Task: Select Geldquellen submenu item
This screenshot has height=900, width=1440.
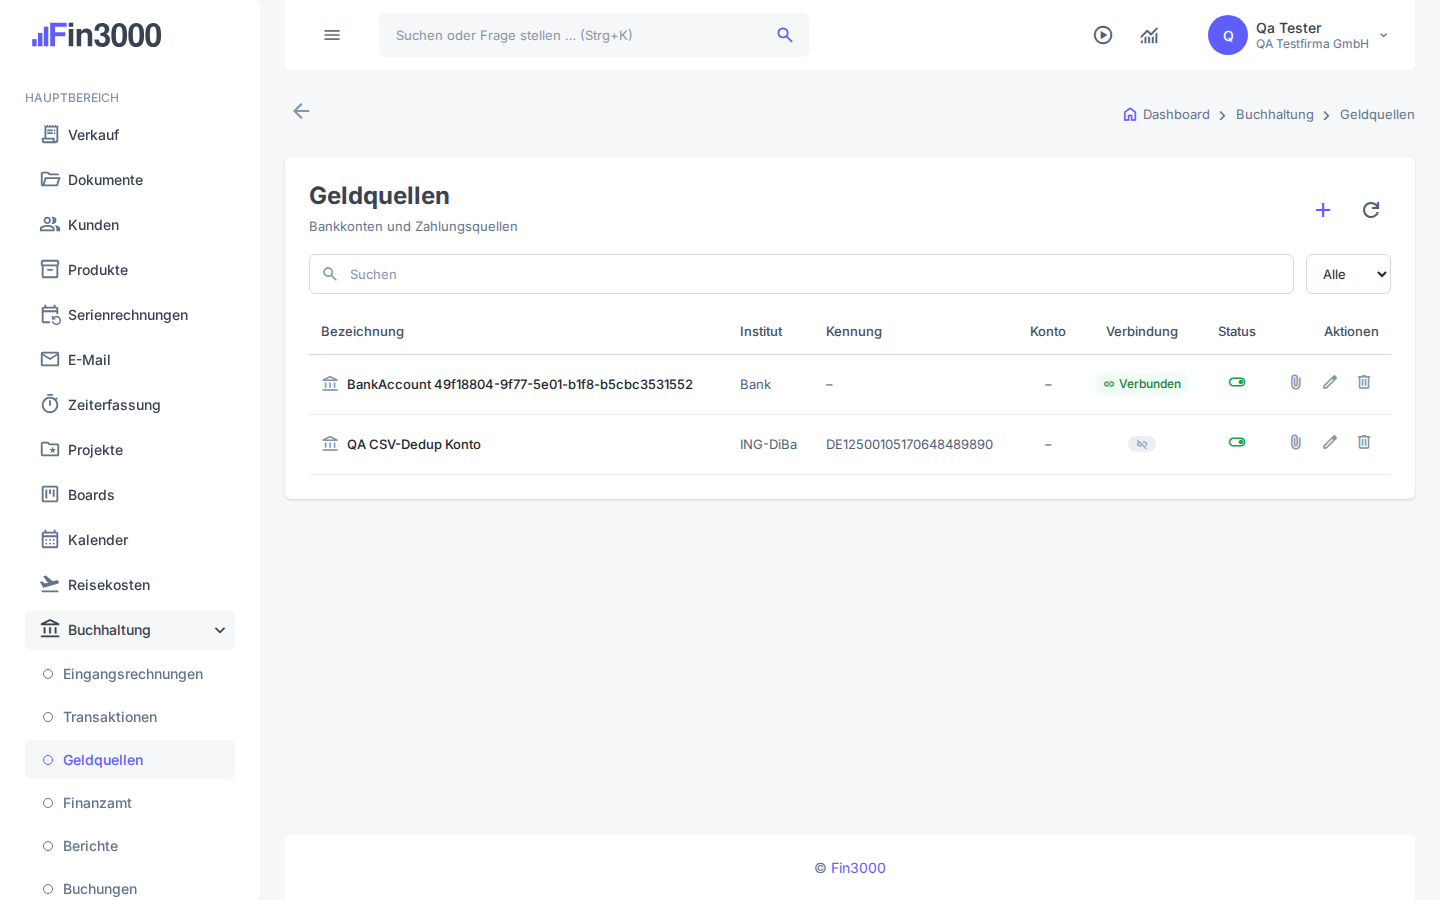Action: [130, 760]
